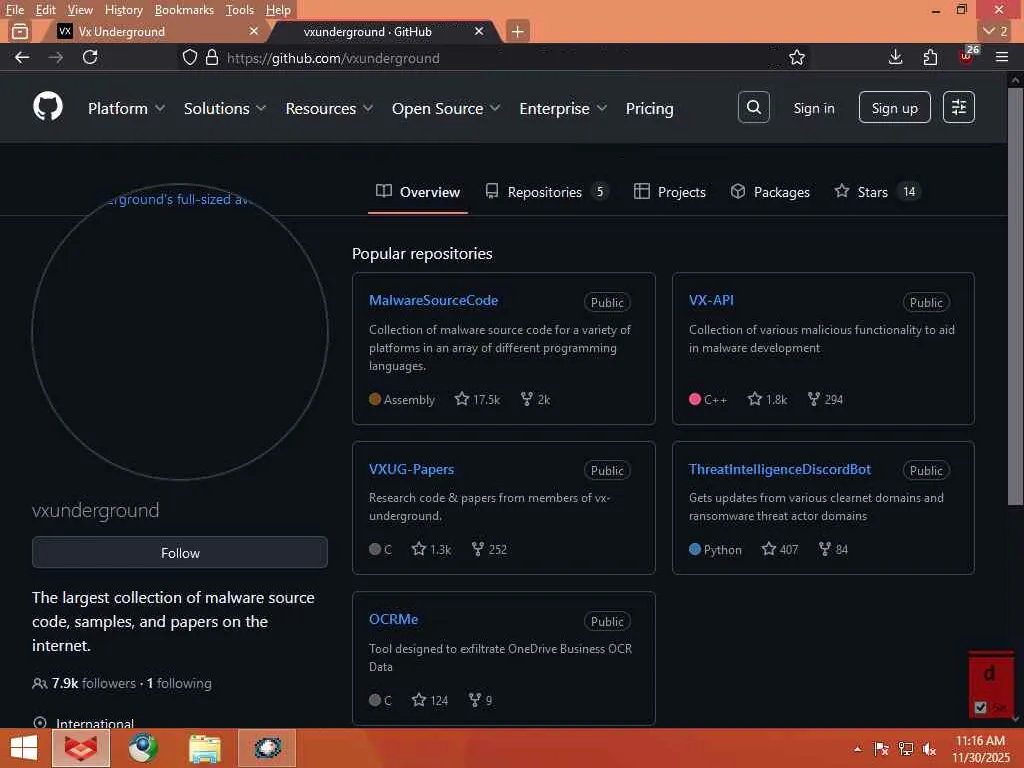This screenshot has height=768, width=1024.
Task: Click the uBlock Origin shield icon
Action: (967, 56)
